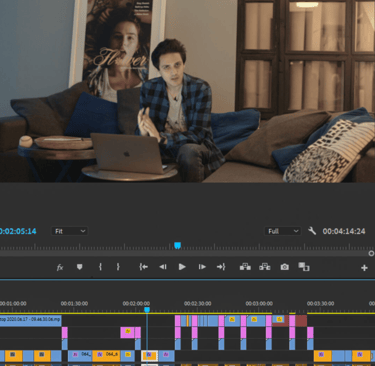This screenshot has height=366, width=375.
Task: Go to In point
Action: point(143,267)
